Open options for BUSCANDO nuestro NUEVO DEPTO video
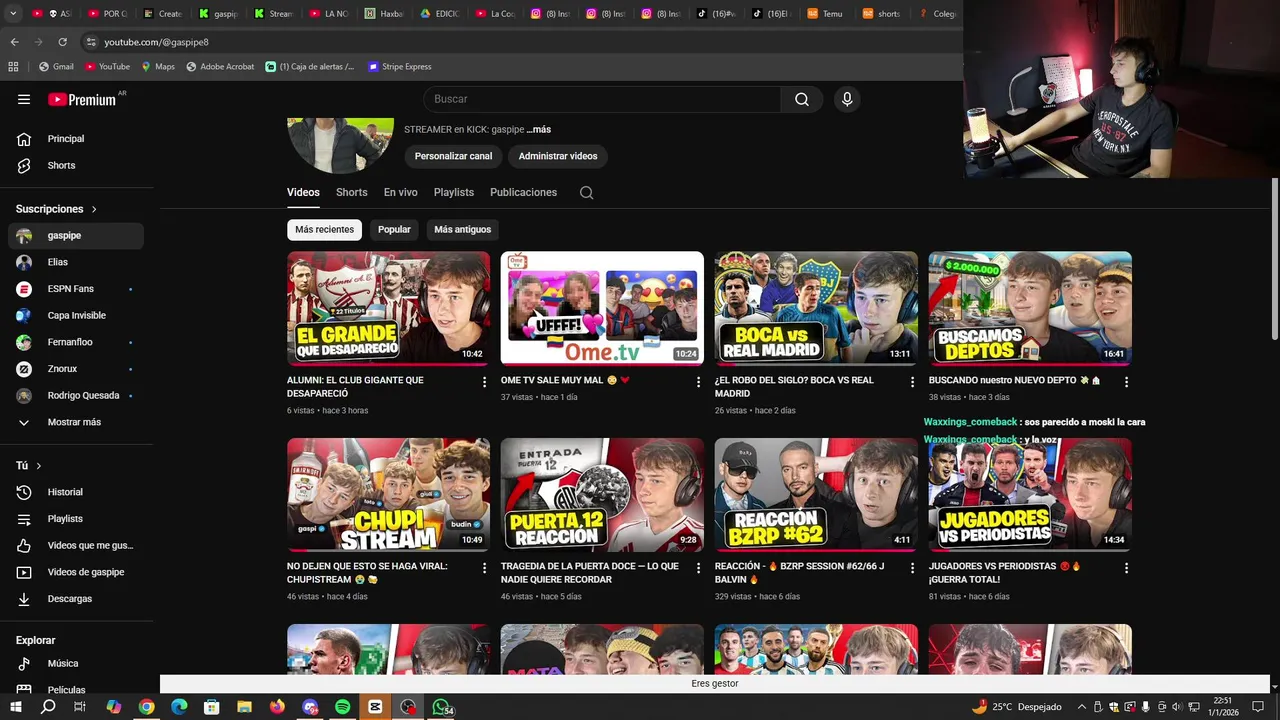Image resolution: width=1280 pixels, height=720 pixels. [x=1126, y=382]
